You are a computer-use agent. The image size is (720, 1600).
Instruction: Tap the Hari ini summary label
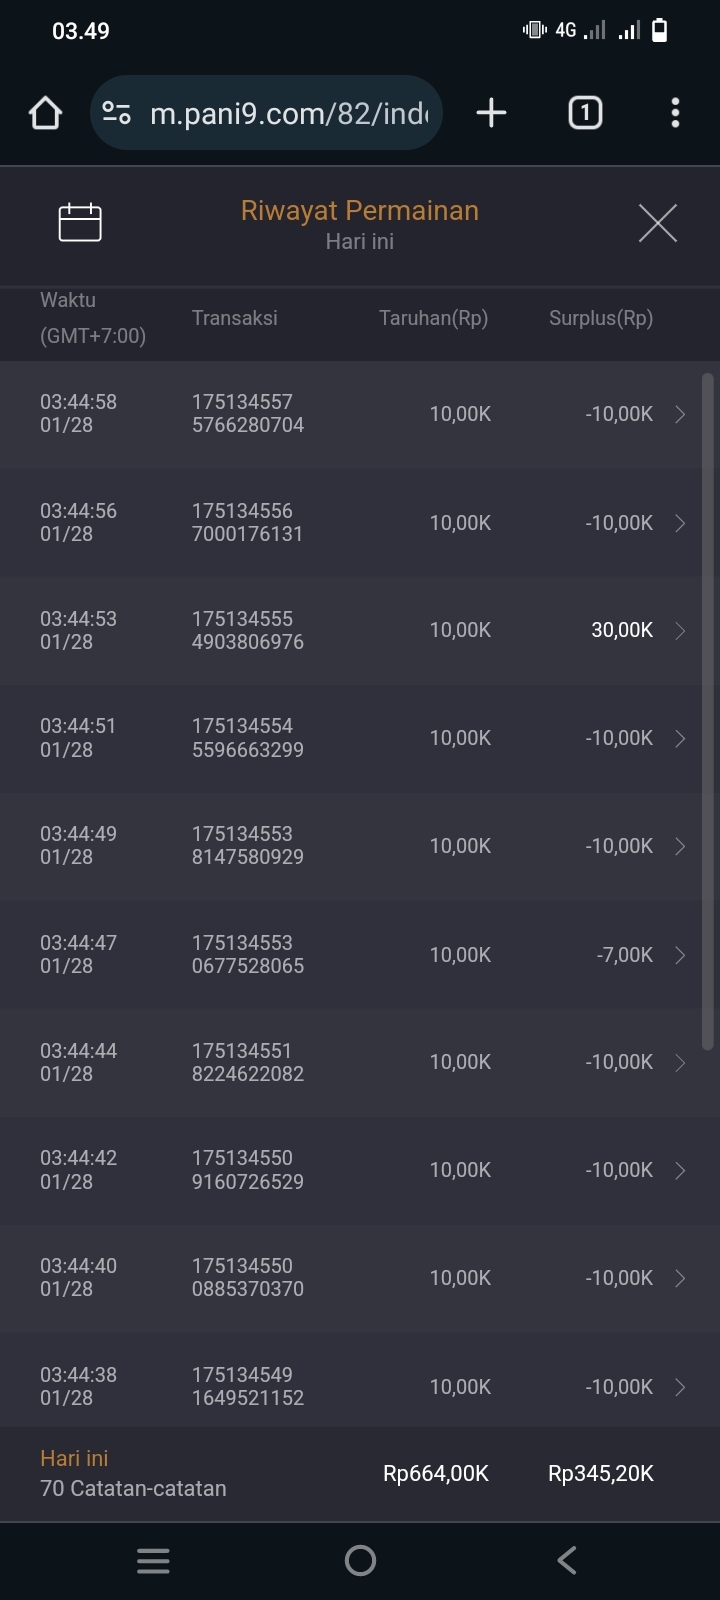[x=74, y=1459]
